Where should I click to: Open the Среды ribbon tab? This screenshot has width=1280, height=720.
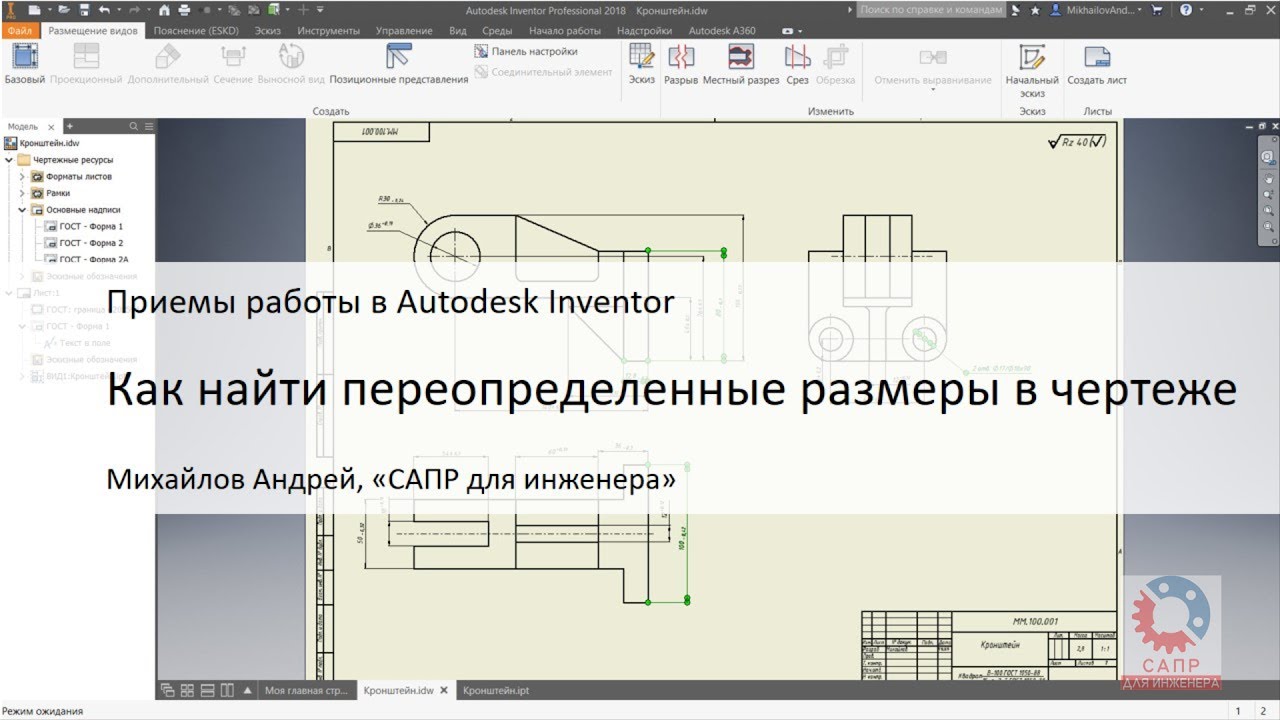click(497, 31)
